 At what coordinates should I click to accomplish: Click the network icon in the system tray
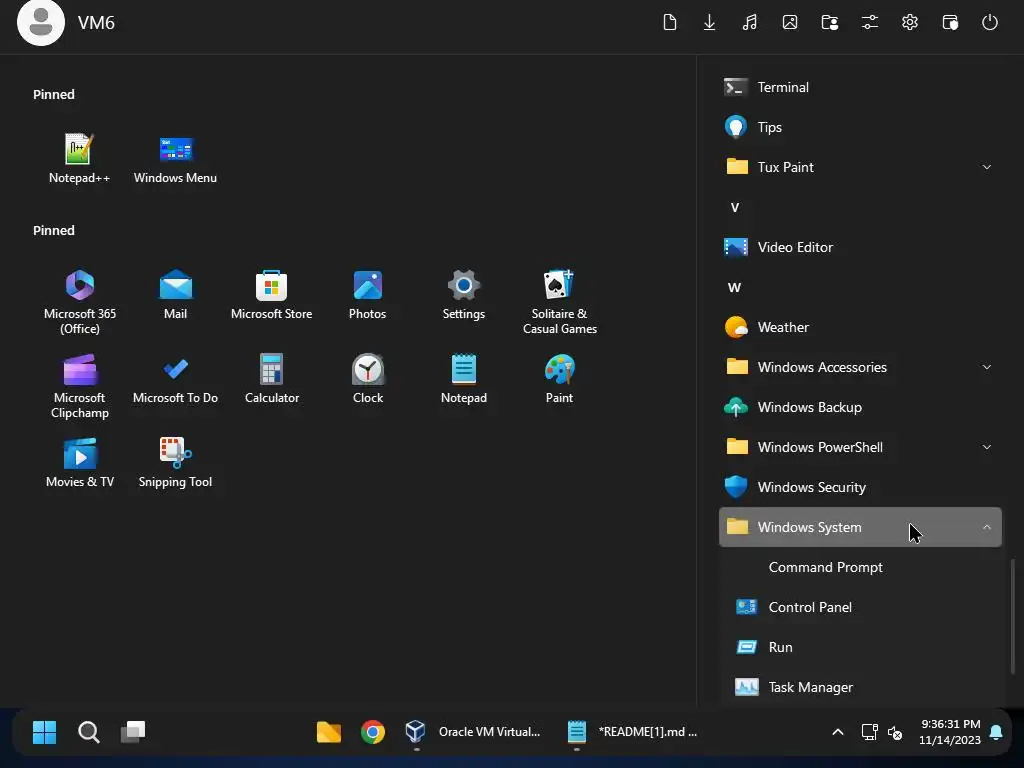tap(869, 732)
